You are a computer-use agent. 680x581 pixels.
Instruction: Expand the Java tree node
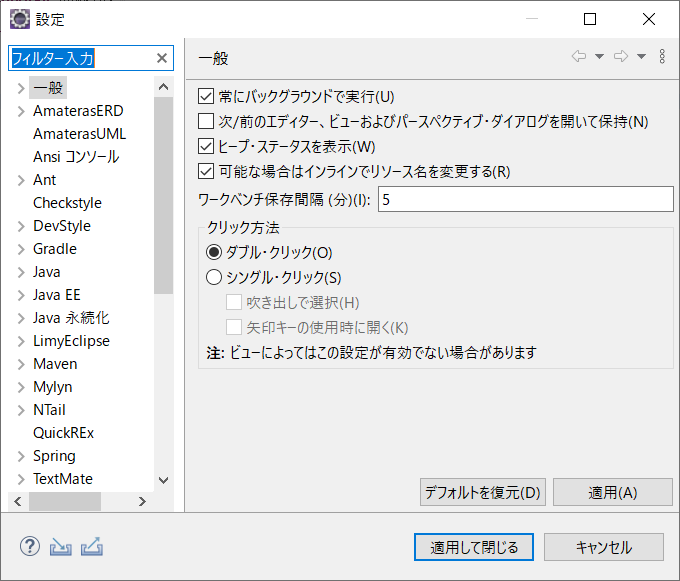click(x=21, y=272)
